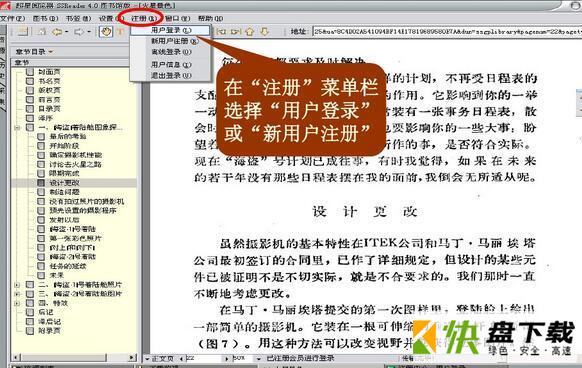The image size is (582, 368).
Task: Open the 文件 menu
Action: pos(13,18)
